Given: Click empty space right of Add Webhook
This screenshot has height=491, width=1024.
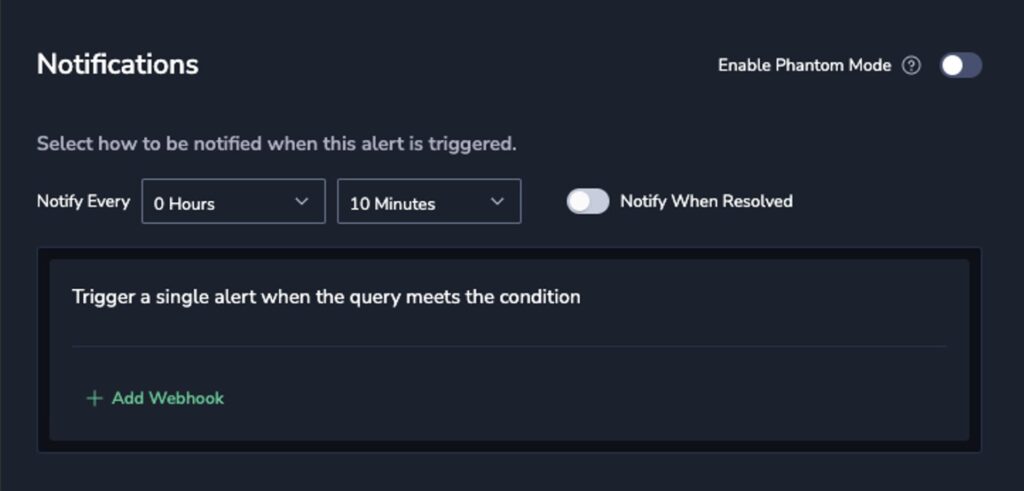Looking at the screenshot, I should [588, 398].
